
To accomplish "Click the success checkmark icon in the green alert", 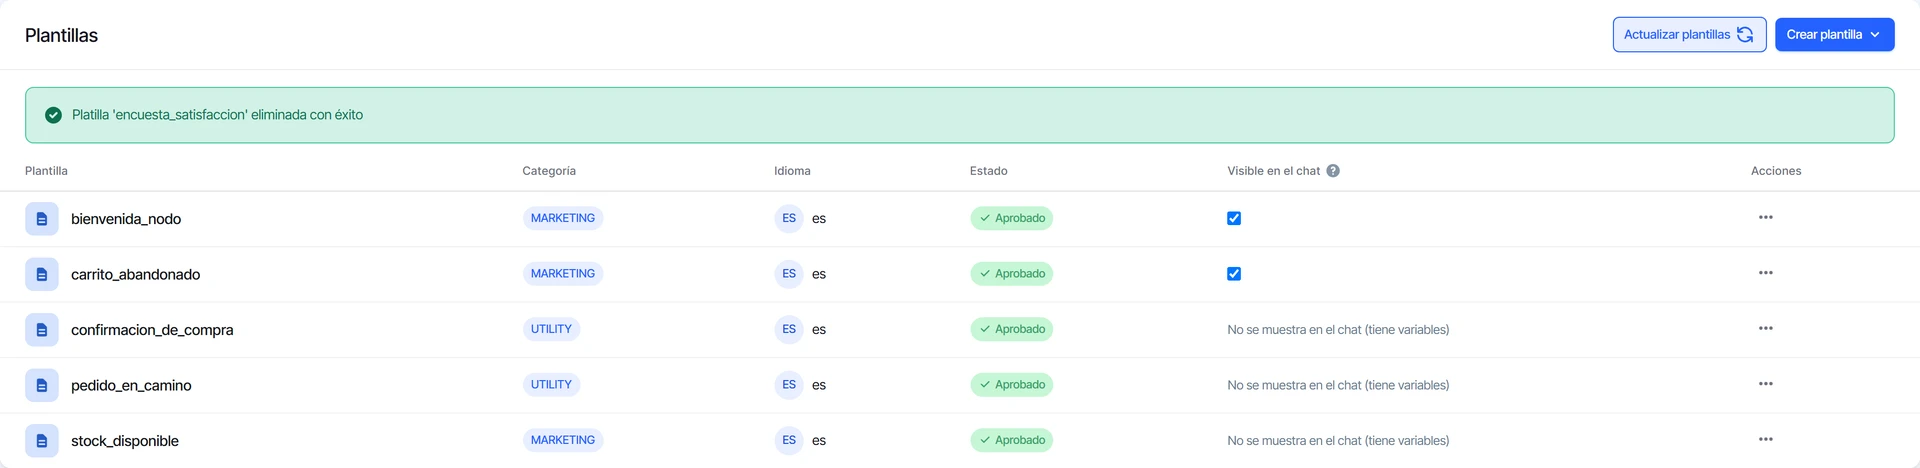I will [54, 115].
